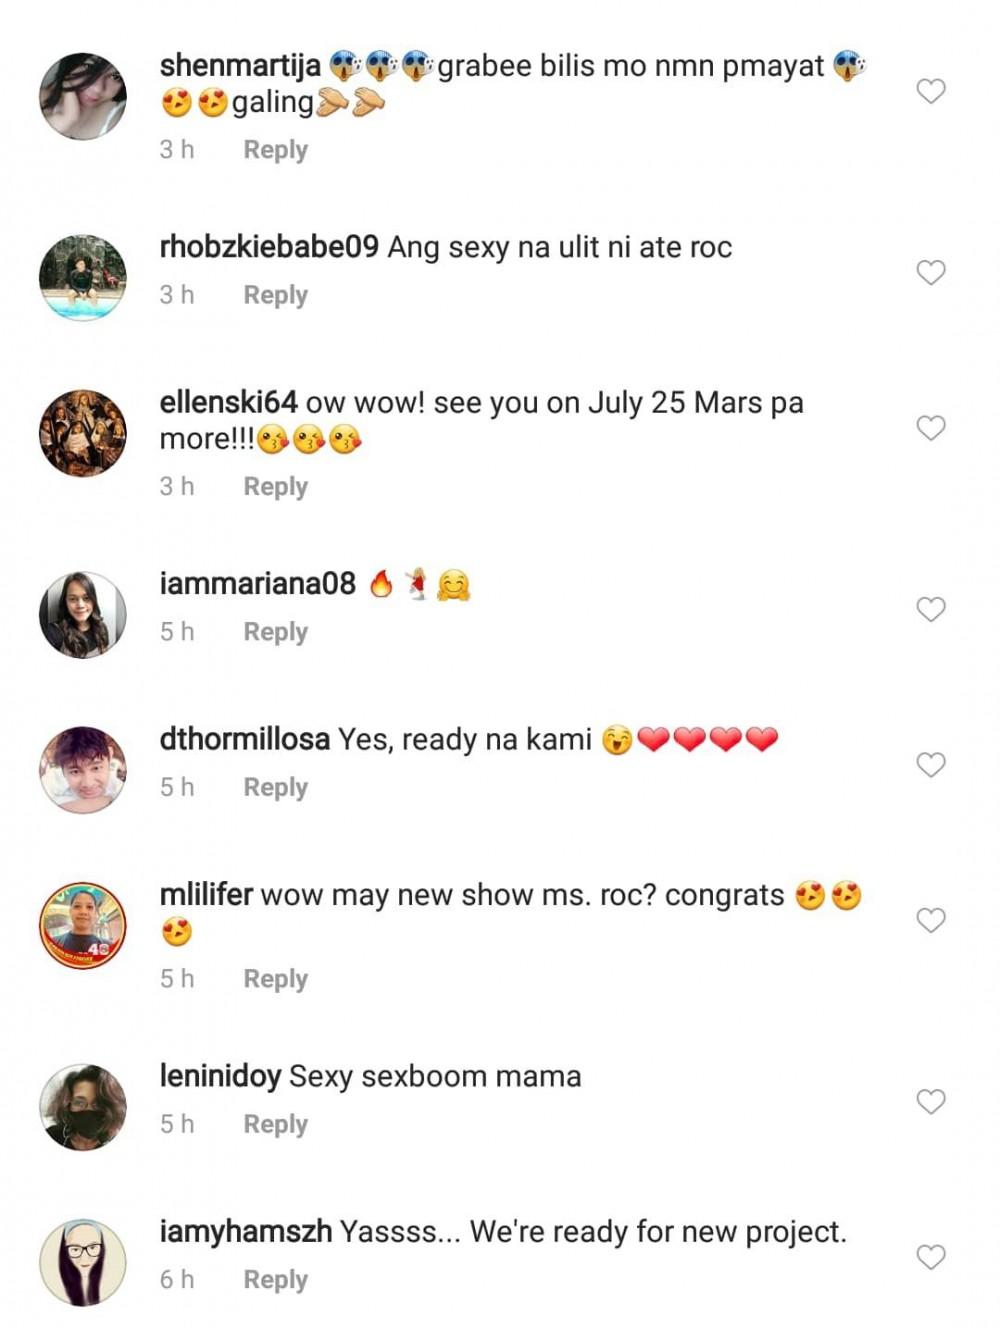Heart iammariana08's emoji comment
Viewport: 1000px width, 1328px height.
tap(931, 609)
